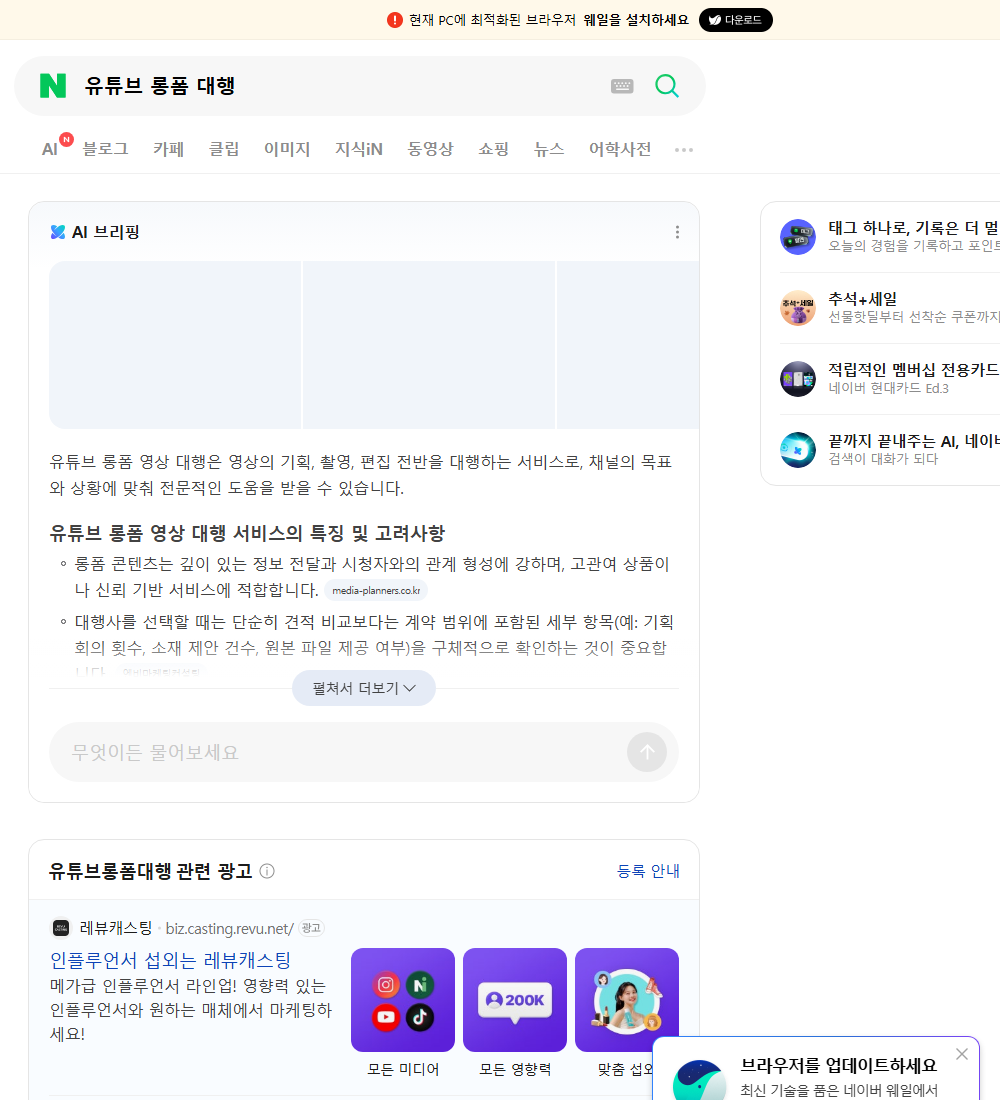Switch to the 동영상 tab
Image resolution: width=1000 pixels, height=1100 pixels.
(x=430, y=149)
